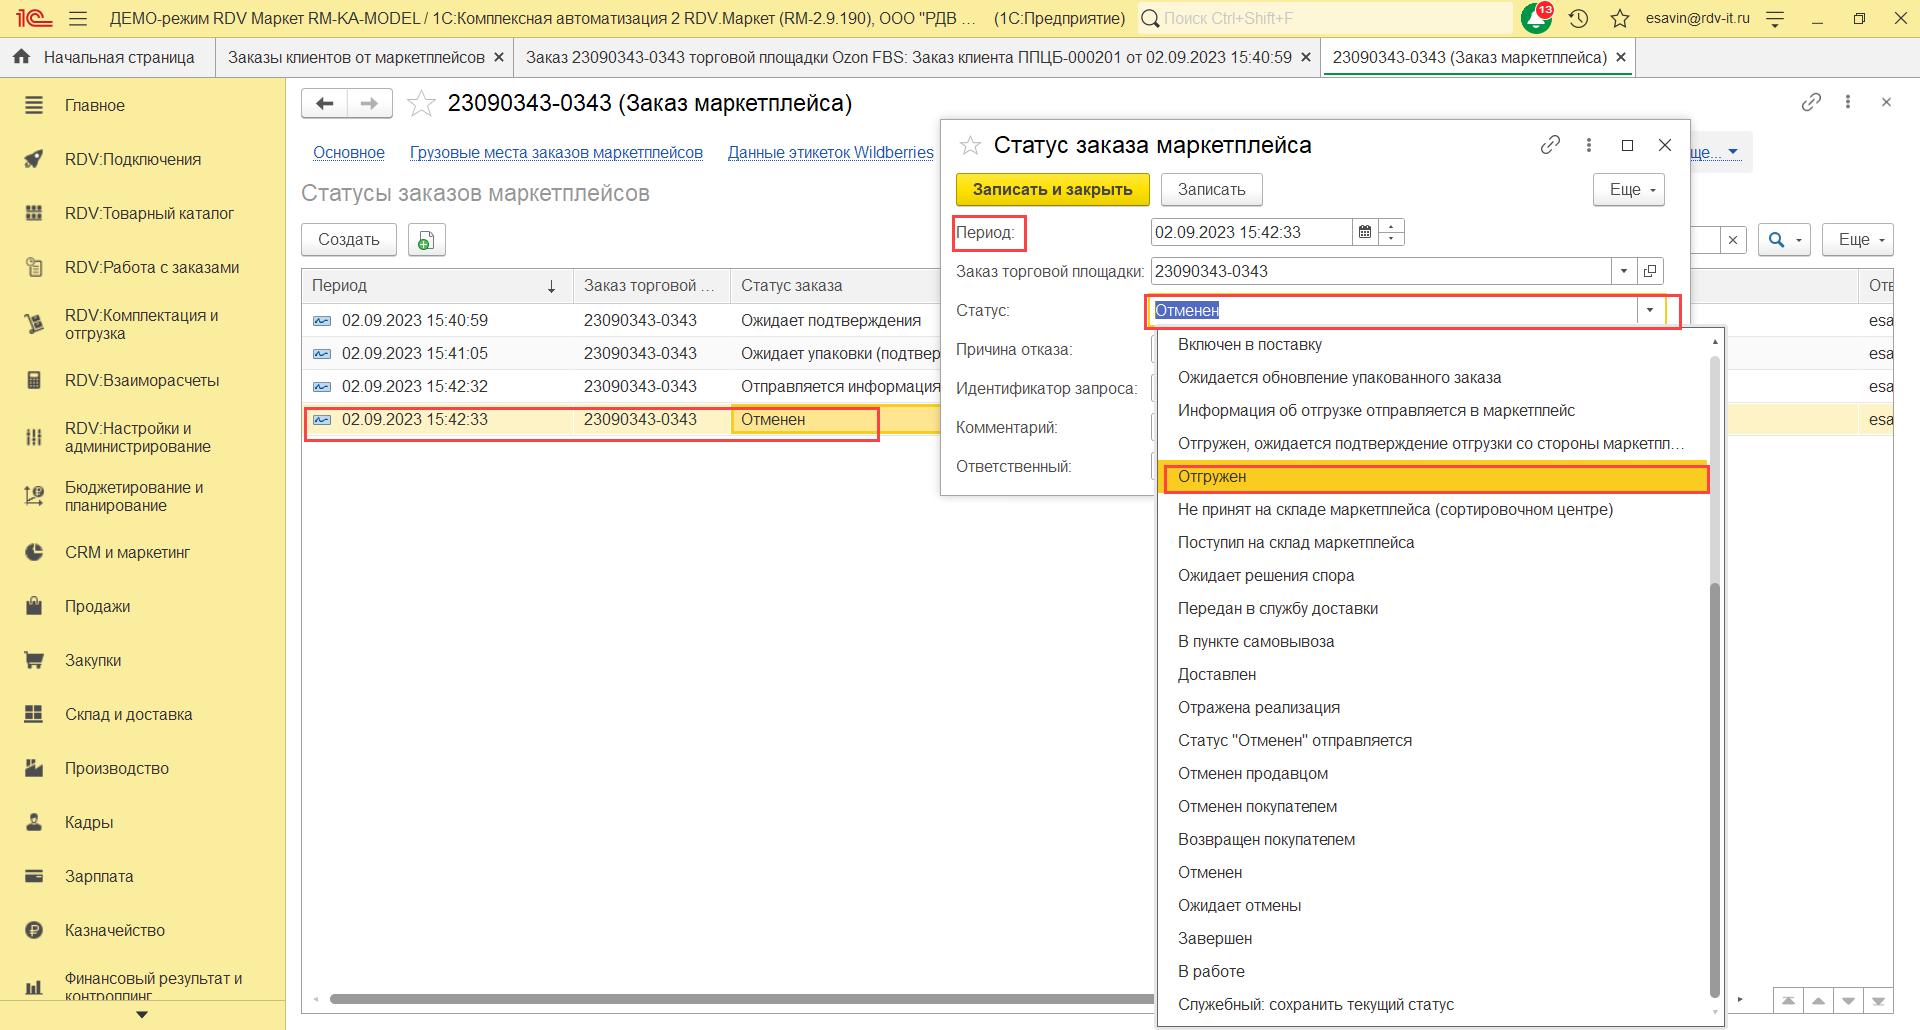Expand the Статус dropdown arrow

click(1650, 310)
